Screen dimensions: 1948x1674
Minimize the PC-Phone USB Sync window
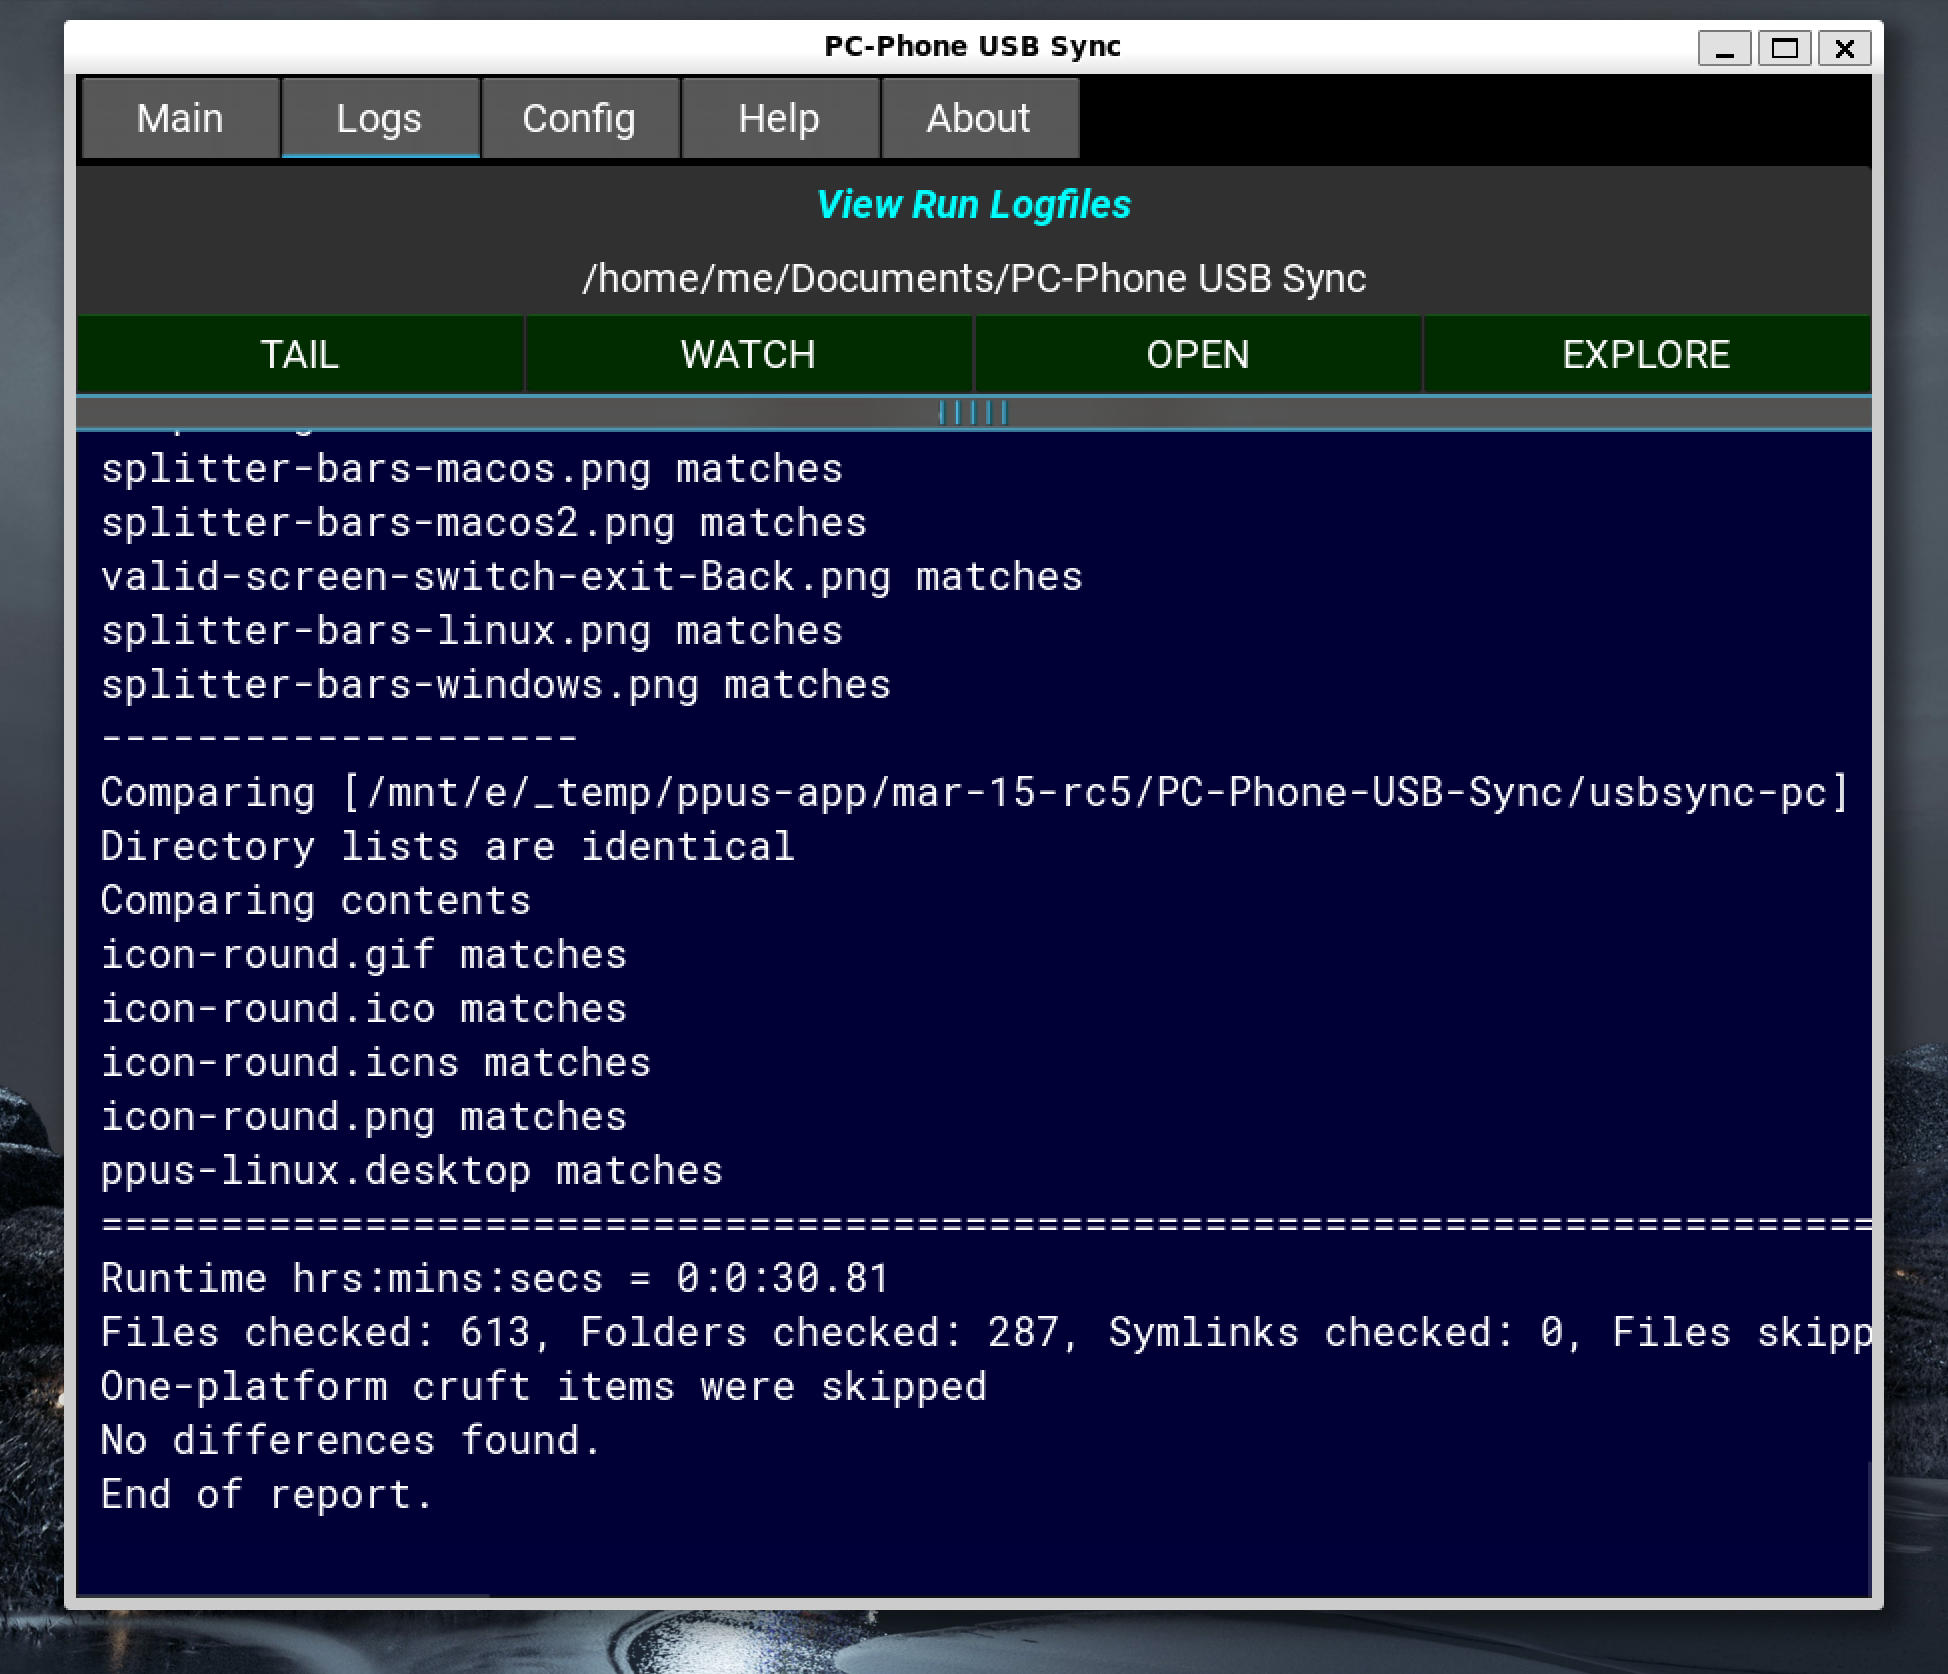pos(1724,48)
